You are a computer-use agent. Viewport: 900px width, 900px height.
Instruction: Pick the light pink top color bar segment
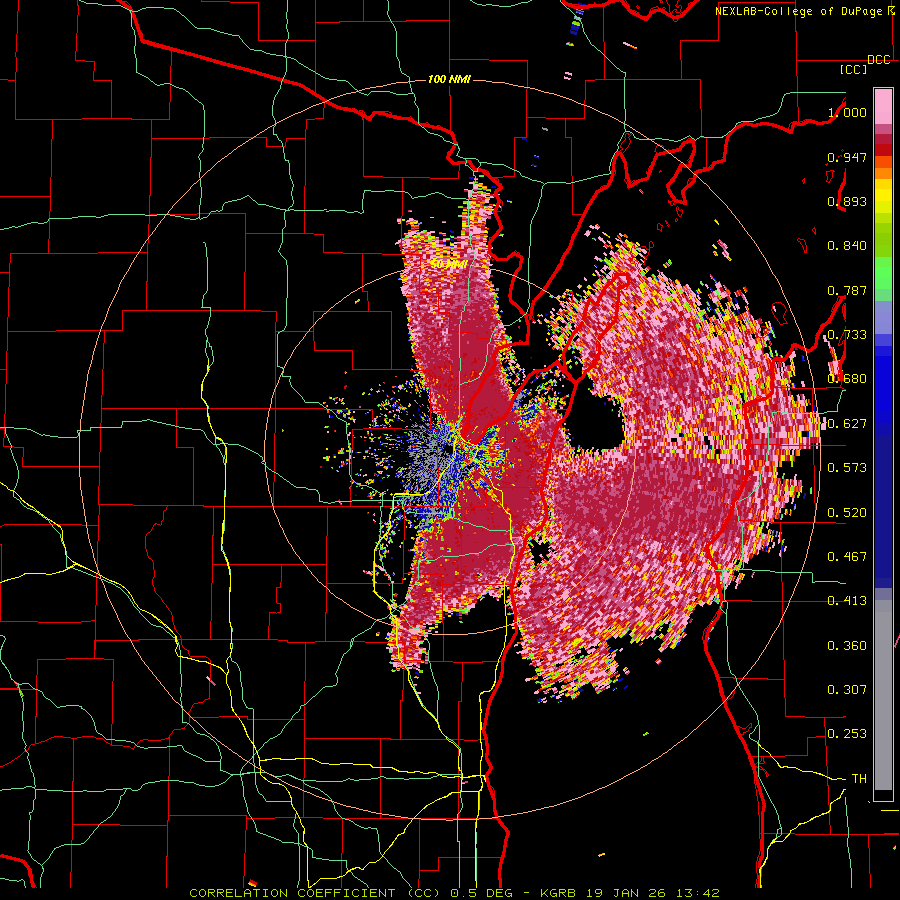(883, 107)
